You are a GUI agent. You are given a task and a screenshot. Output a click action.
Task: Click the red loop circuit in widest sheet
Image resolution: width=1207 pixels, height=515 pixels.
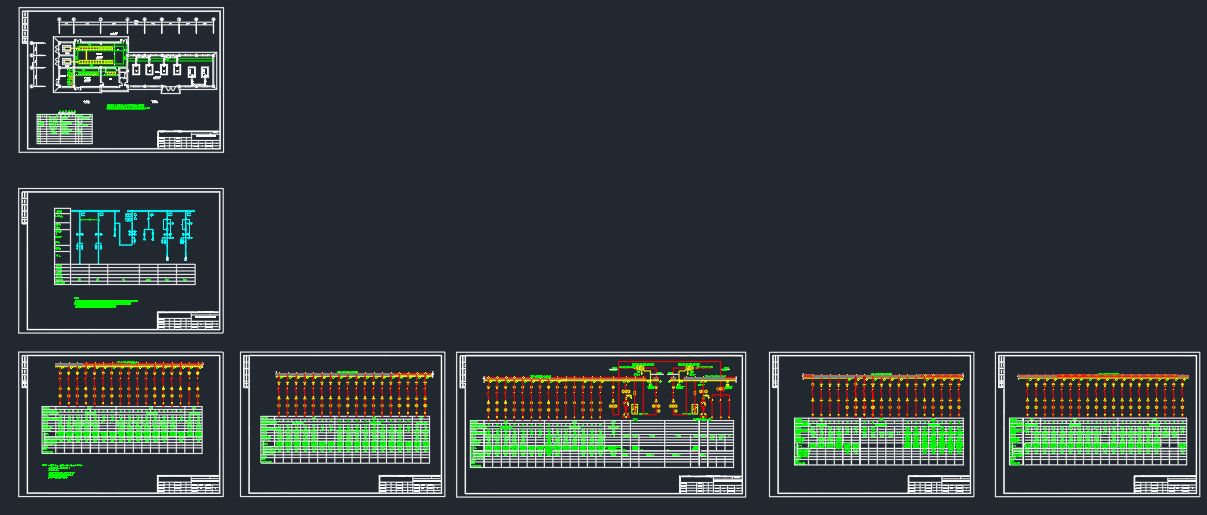point(669,387)
